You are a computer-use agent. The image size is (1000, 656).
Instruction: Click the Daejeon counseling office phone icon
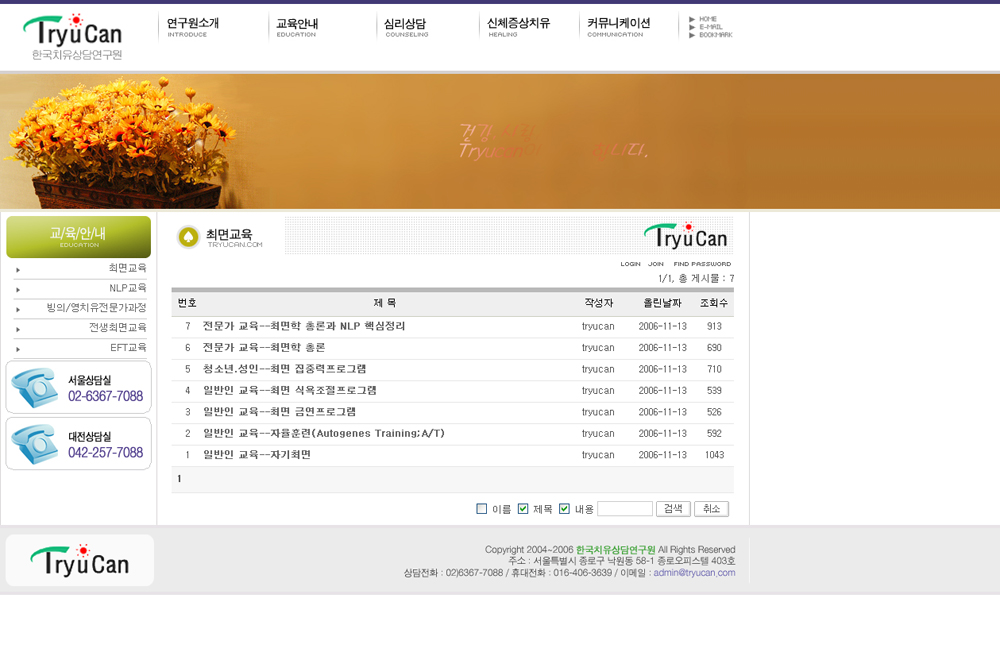point(33,444)
